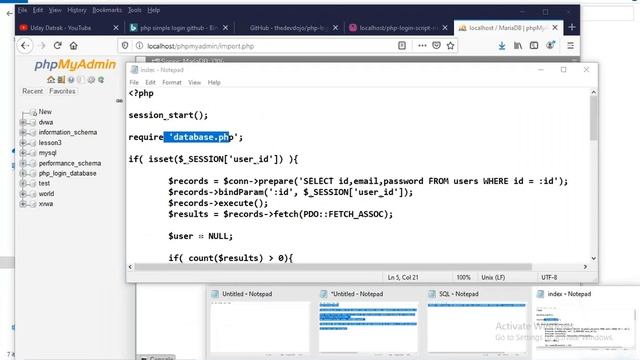This screenshot has width=640, height=360.
Task: Click the vertical scrollbar thumb in Notepad
Action: pyautogui.click(x=593, y=118)
